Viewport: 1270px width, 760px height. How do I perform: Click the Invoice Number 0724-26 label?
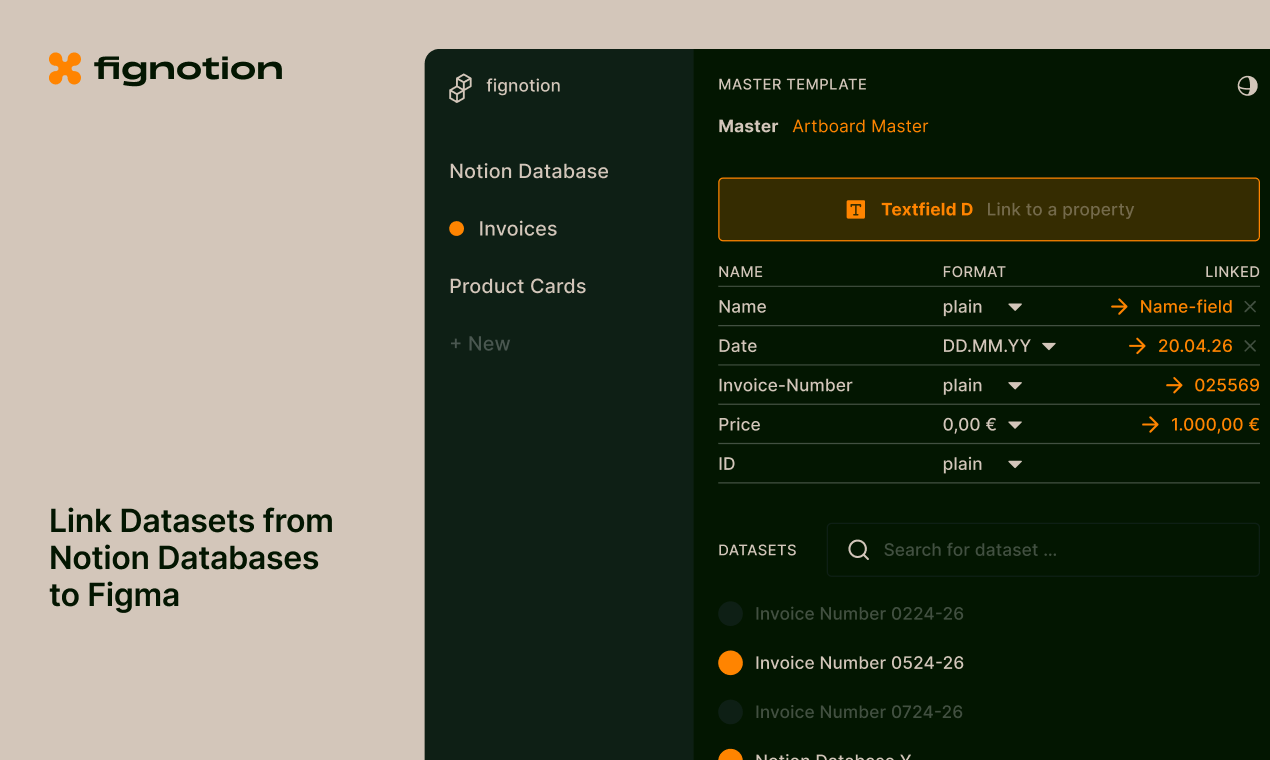coord(859,712)
